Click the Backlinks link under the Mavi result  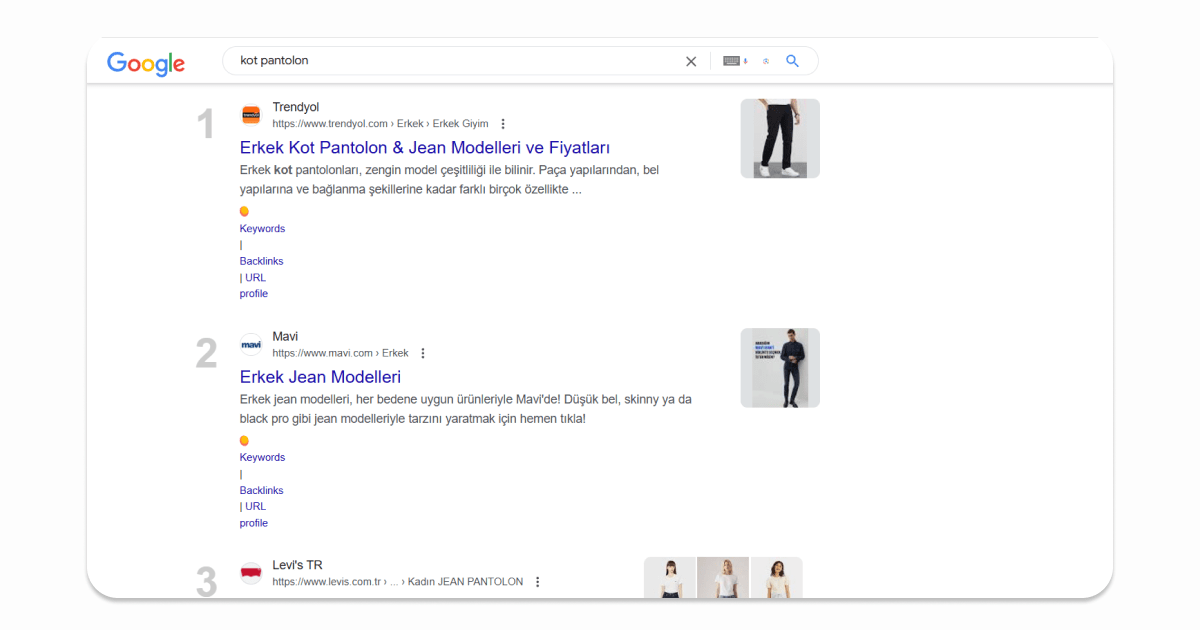point(261,490)
